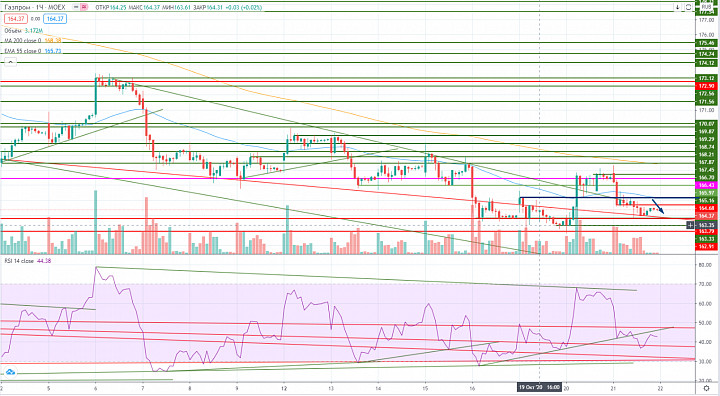The image size is (720, 396).
Task: Click the red 164.37 sell button
Action: coord(16,19)
